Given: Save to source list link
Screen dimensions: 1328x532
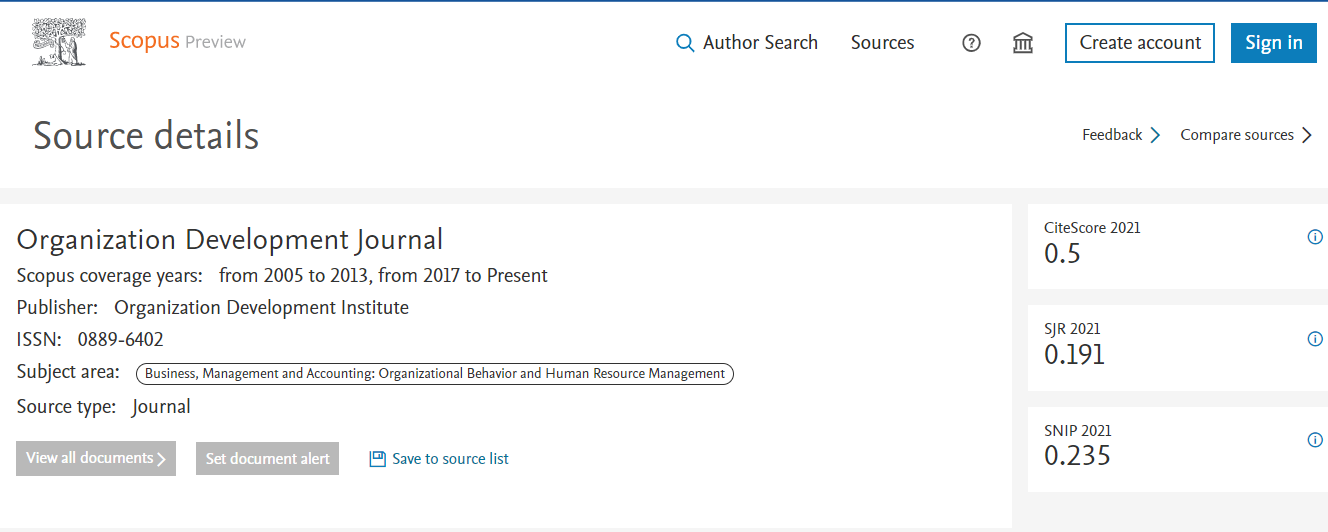Looking at the screenshot, I should click(x=450, y=459).
